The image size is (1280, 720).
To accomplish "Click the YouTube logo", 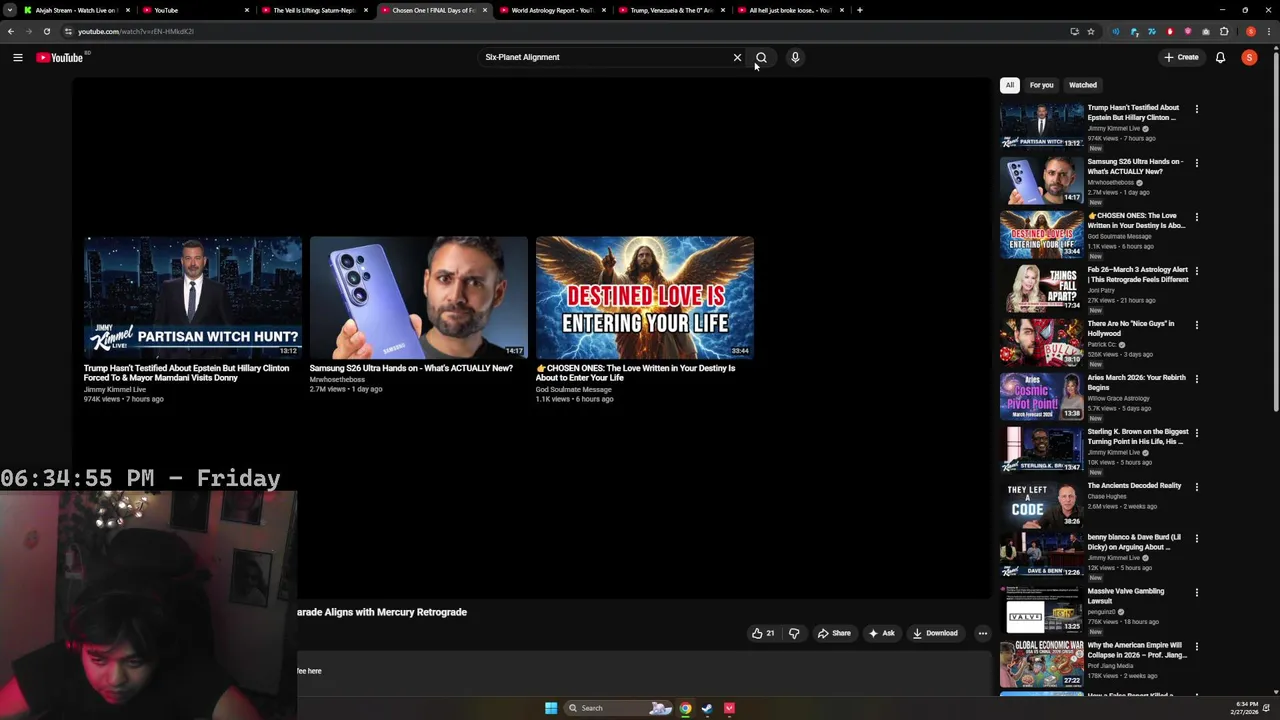I will 60,57.
